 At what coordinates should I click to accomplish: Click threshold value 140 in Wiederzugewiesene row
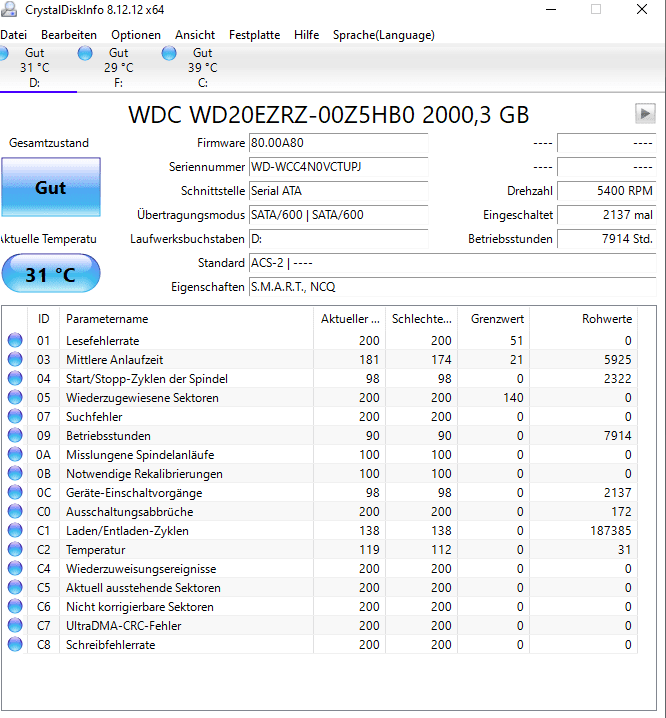click(x=513, y=398)
